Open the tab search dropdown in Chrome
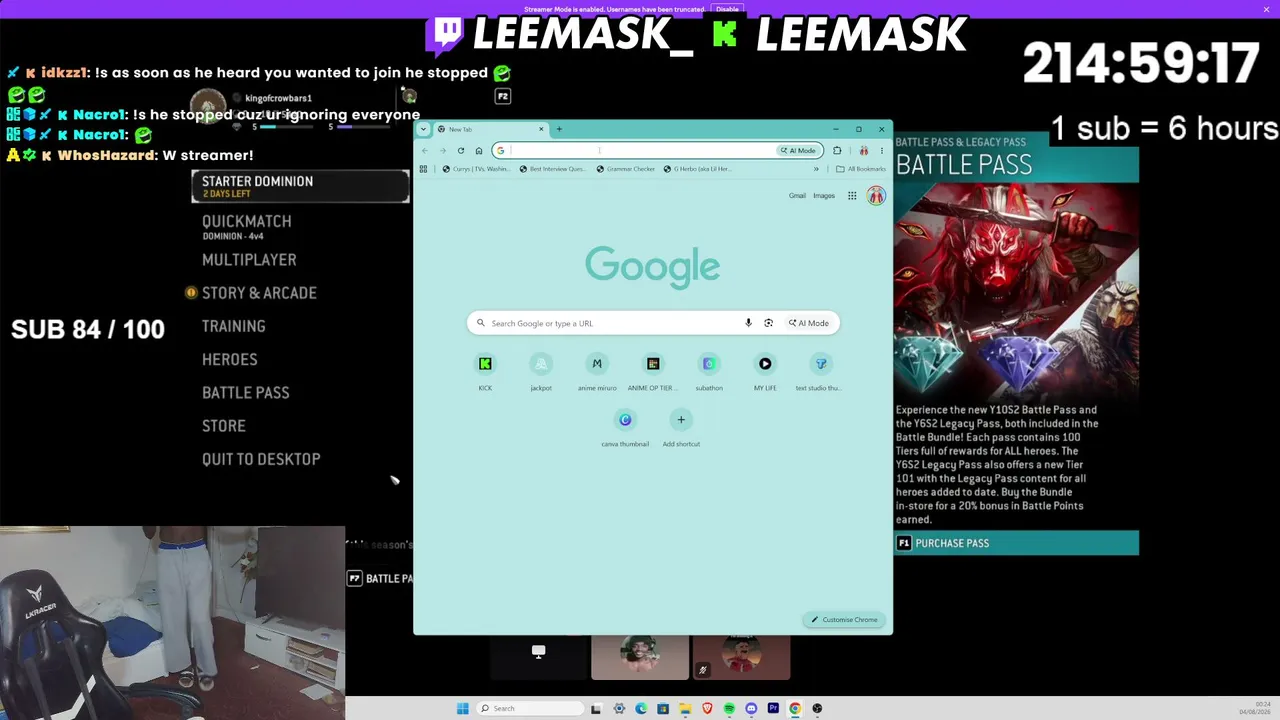The width and height of the screenshot is (1280, 720). pos(423,129)
